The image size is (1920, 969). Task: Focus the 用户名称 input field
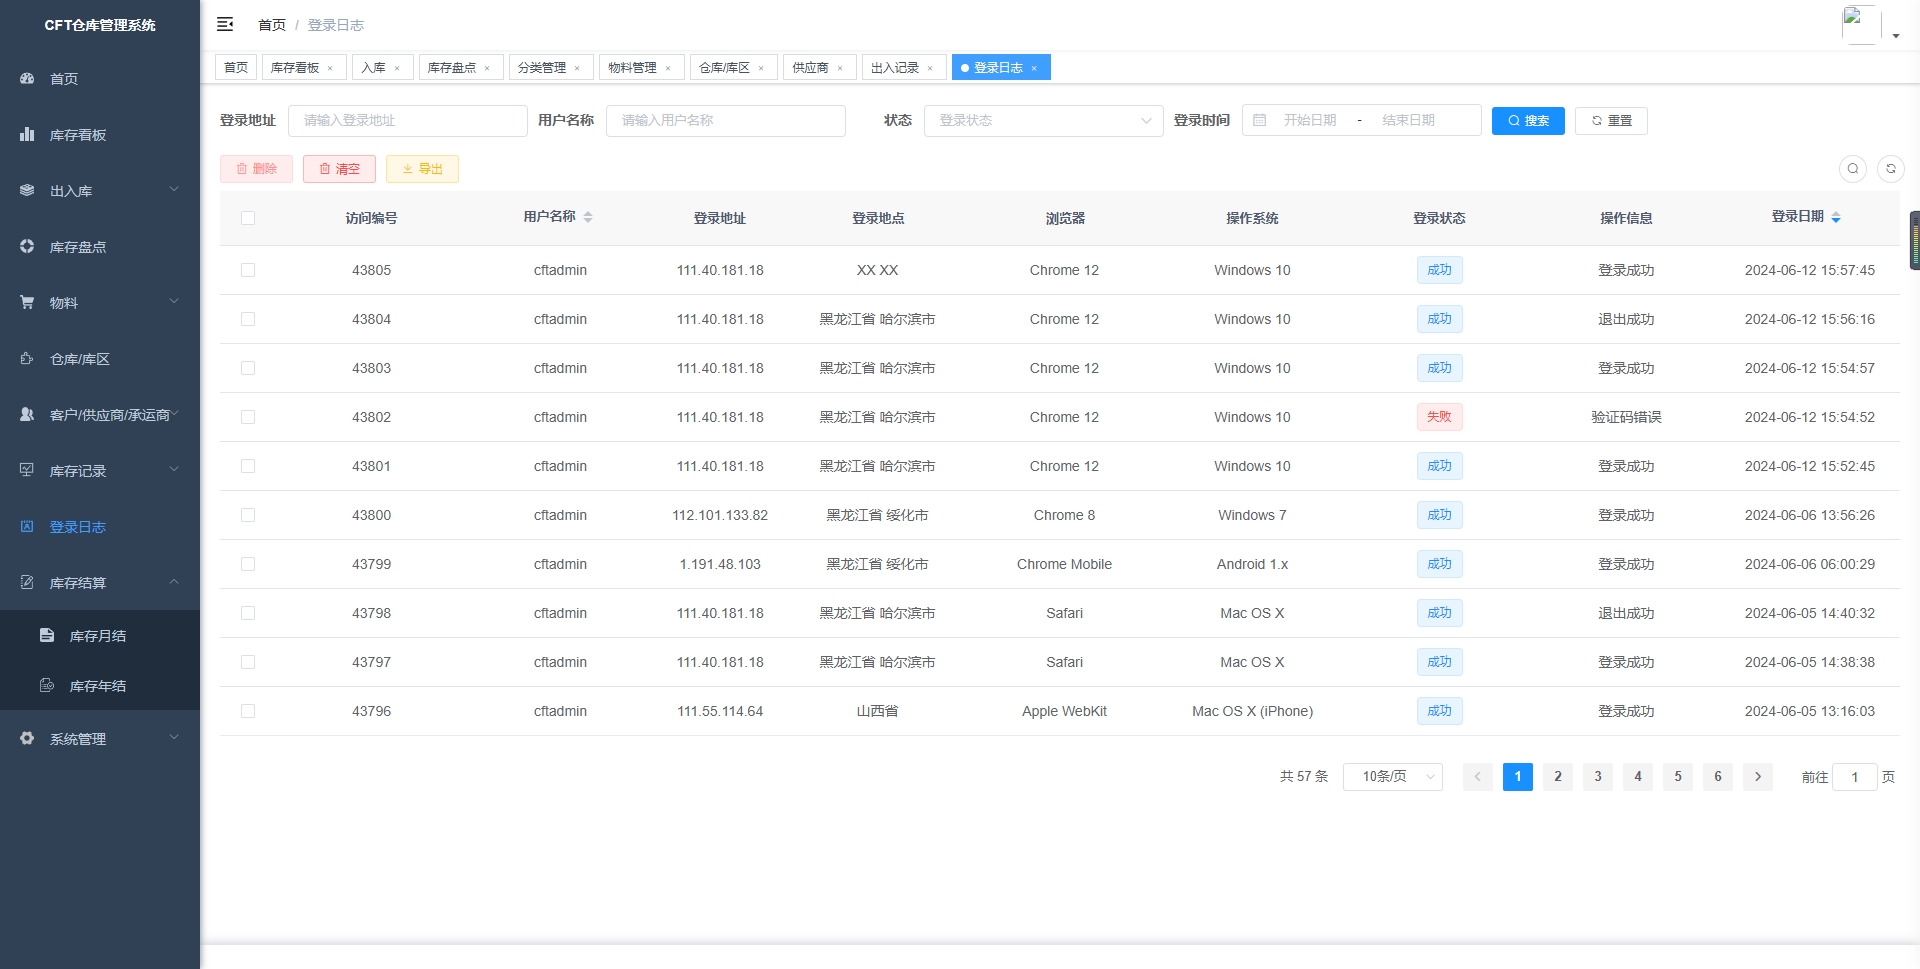tap(726, 120)
